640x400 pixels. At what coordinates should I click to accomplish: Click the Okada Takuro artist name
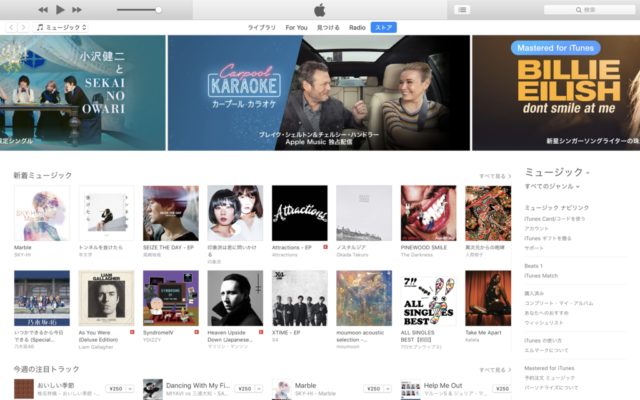coord(352,255)
